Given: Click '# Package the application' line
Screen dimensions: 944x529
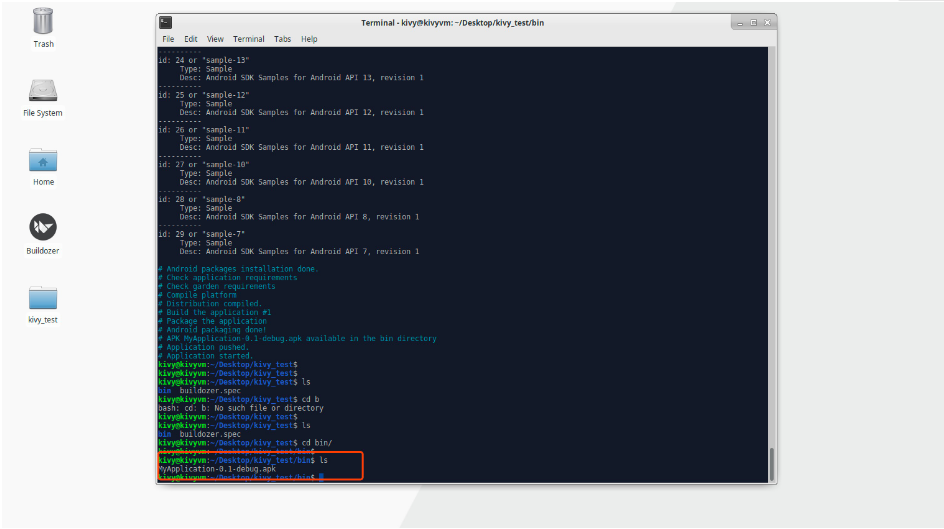Looking at the screenshot, I should (x=213, y=321).
